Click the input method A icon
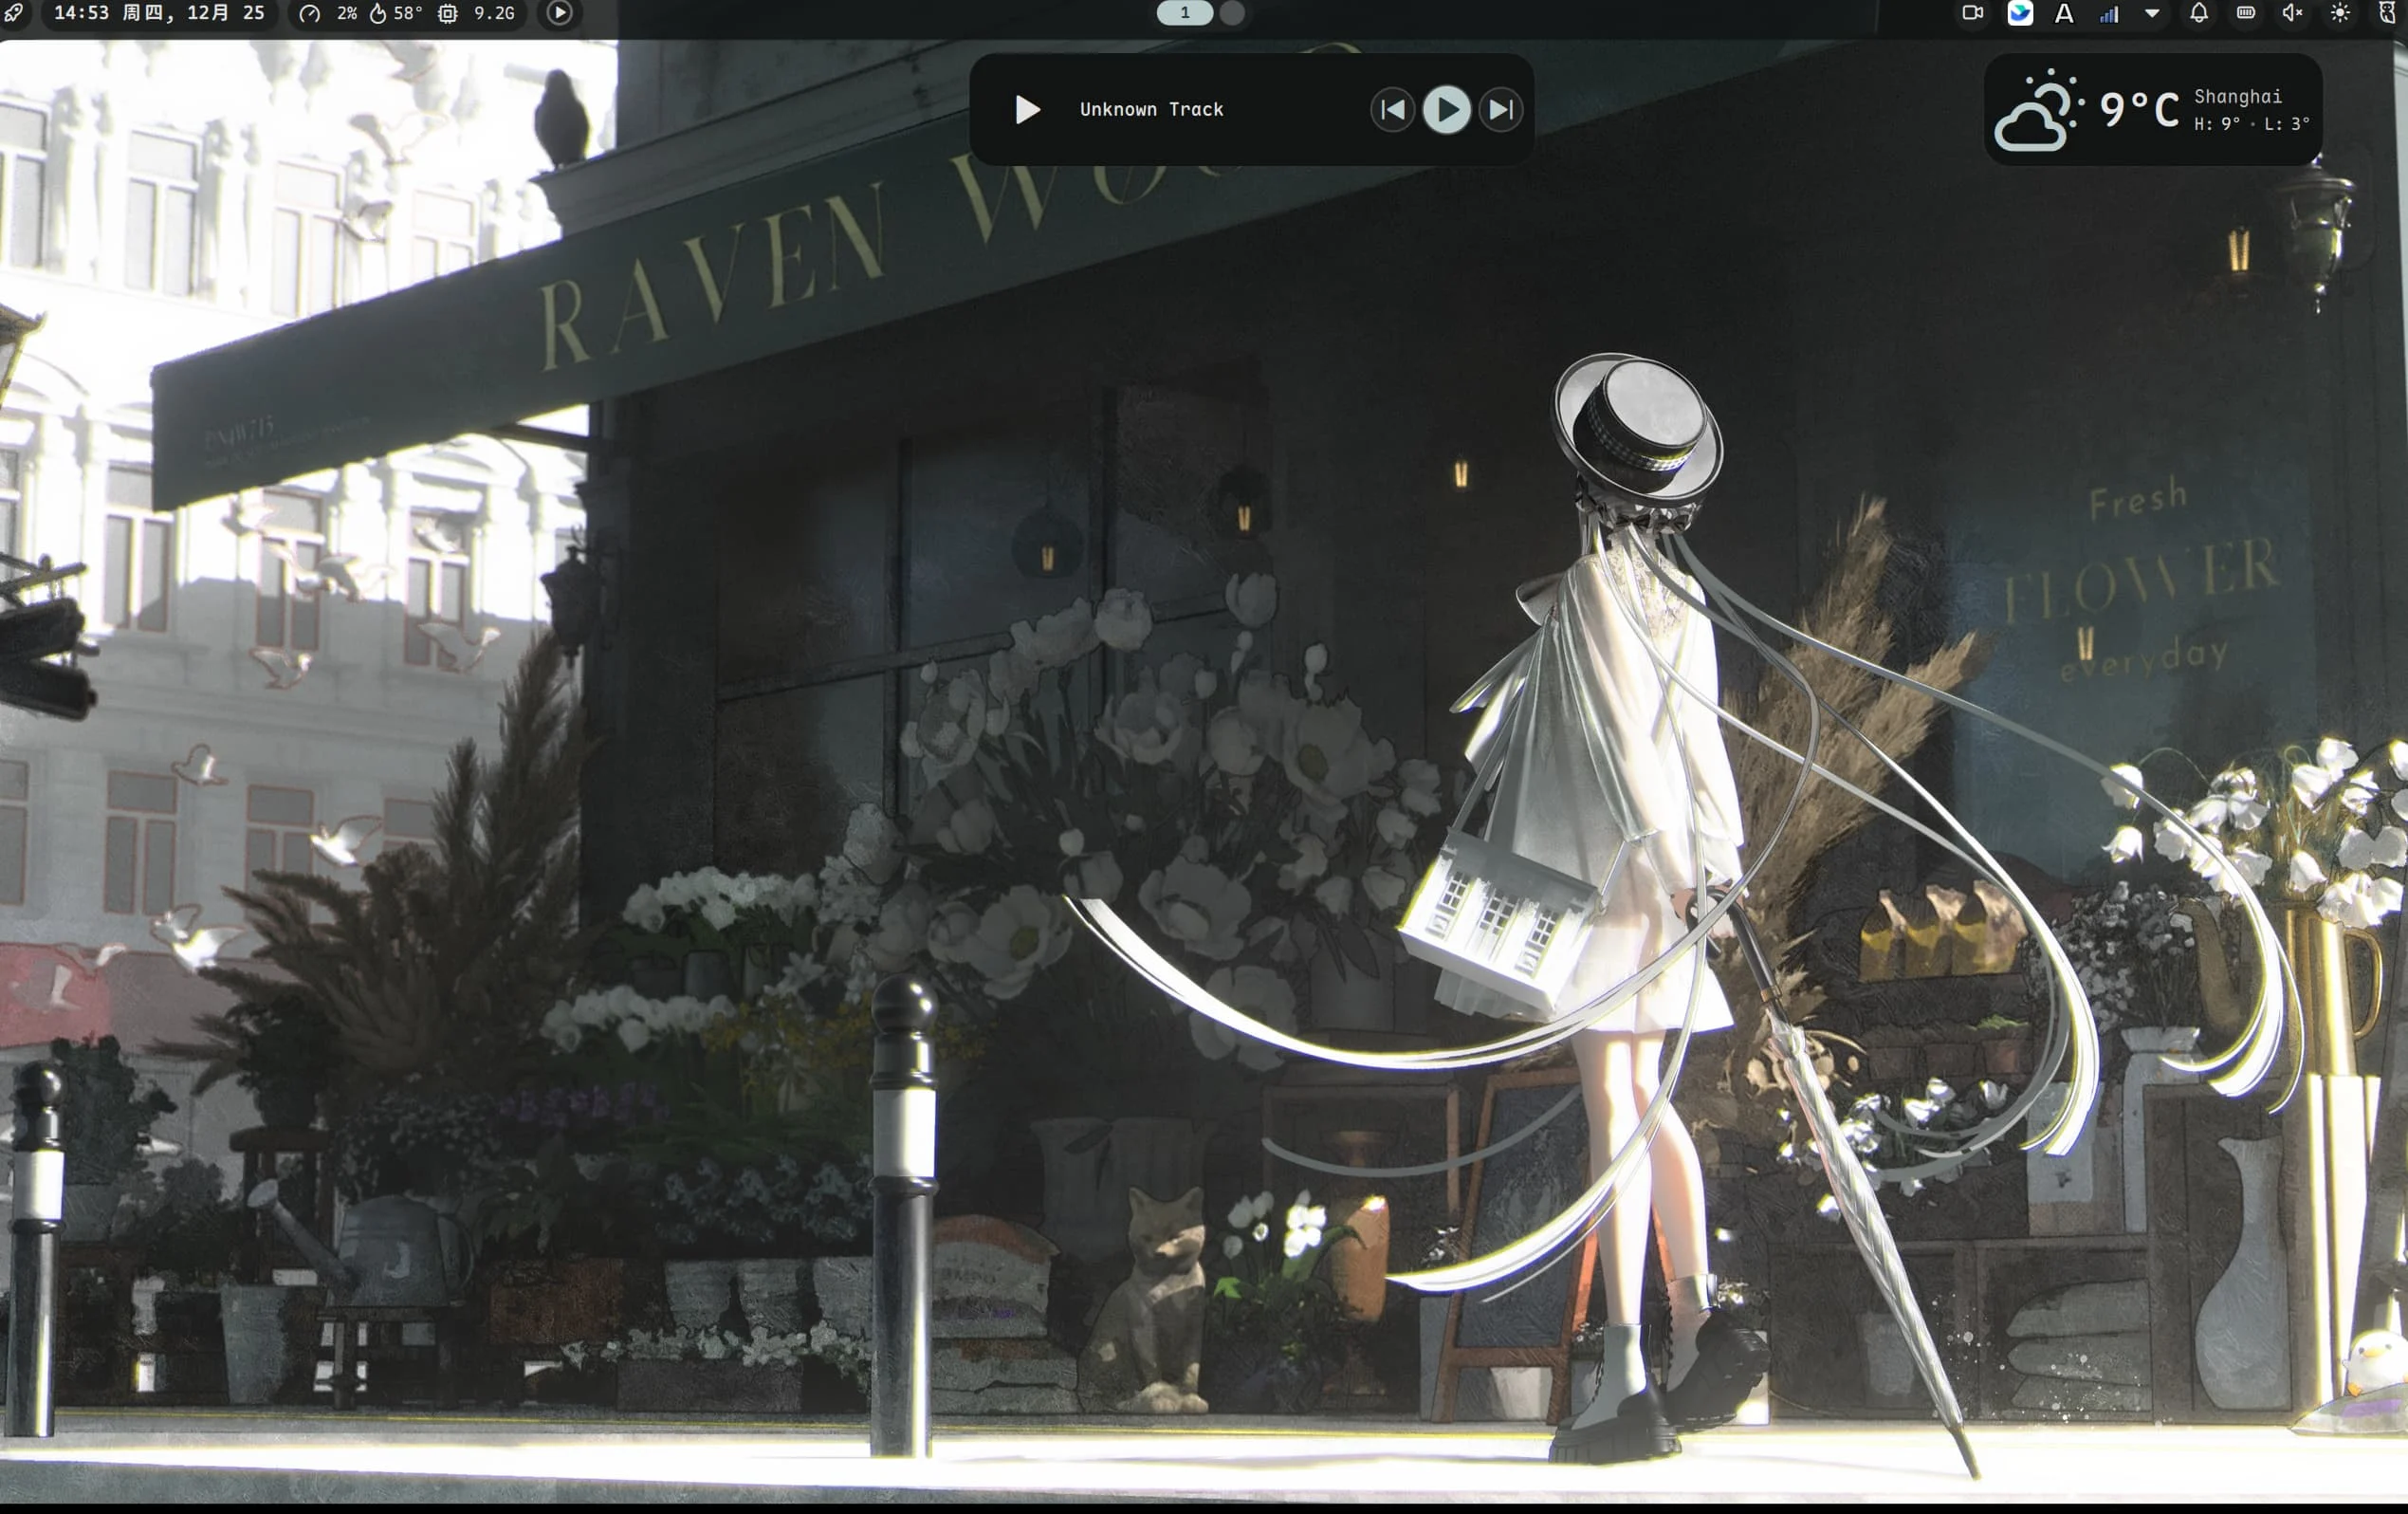 click(2064, 13)
